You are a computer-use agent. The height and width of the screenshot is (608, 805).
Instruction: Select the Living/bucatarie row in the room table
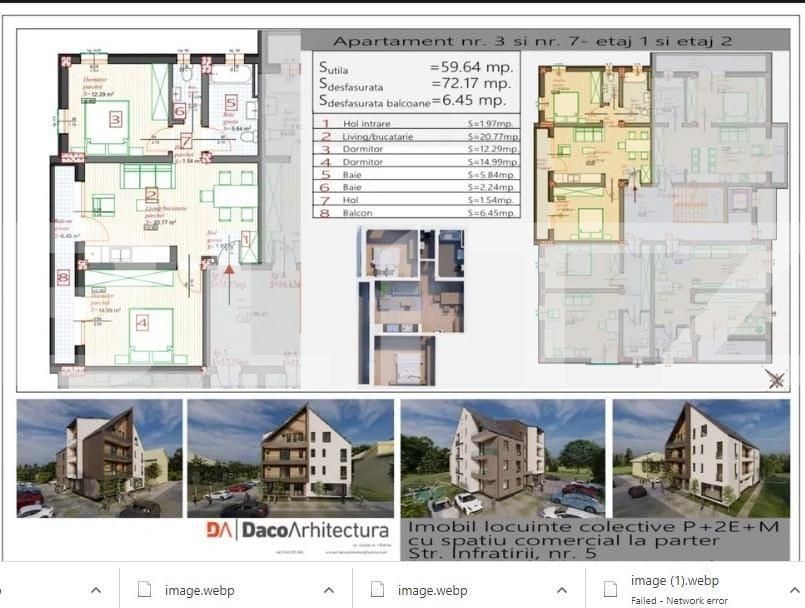click(418, 135)
